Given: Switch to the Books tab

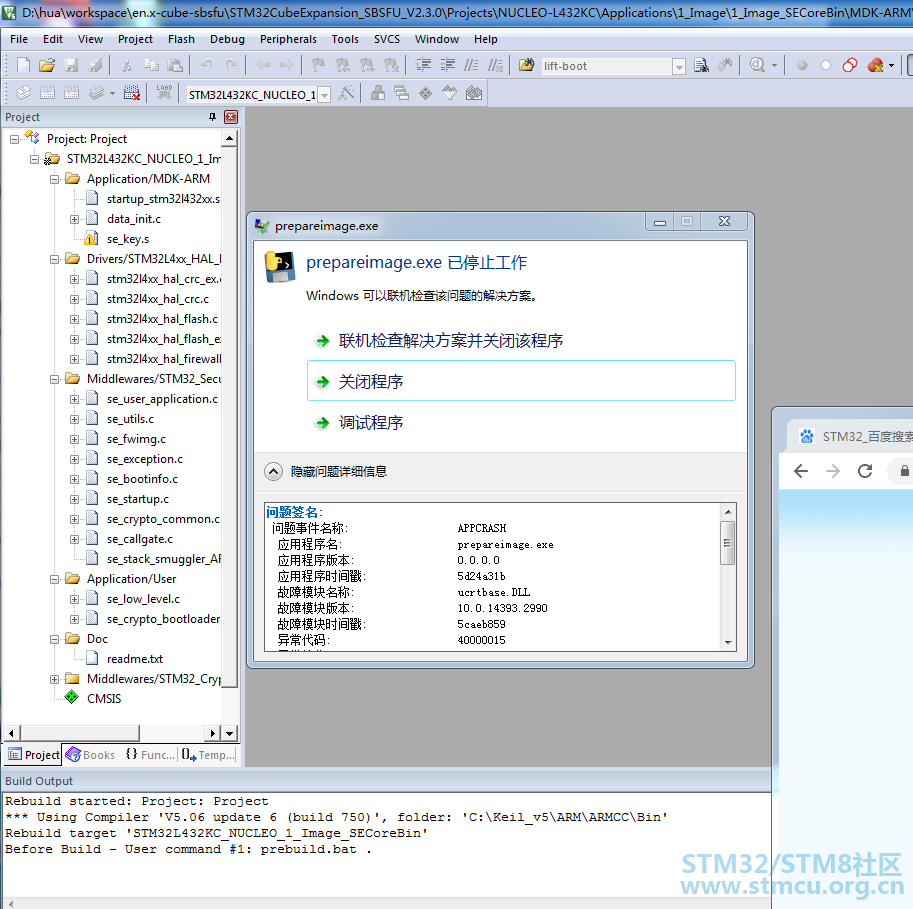Looking at the screenshot, I should click(x=90, y=755).
